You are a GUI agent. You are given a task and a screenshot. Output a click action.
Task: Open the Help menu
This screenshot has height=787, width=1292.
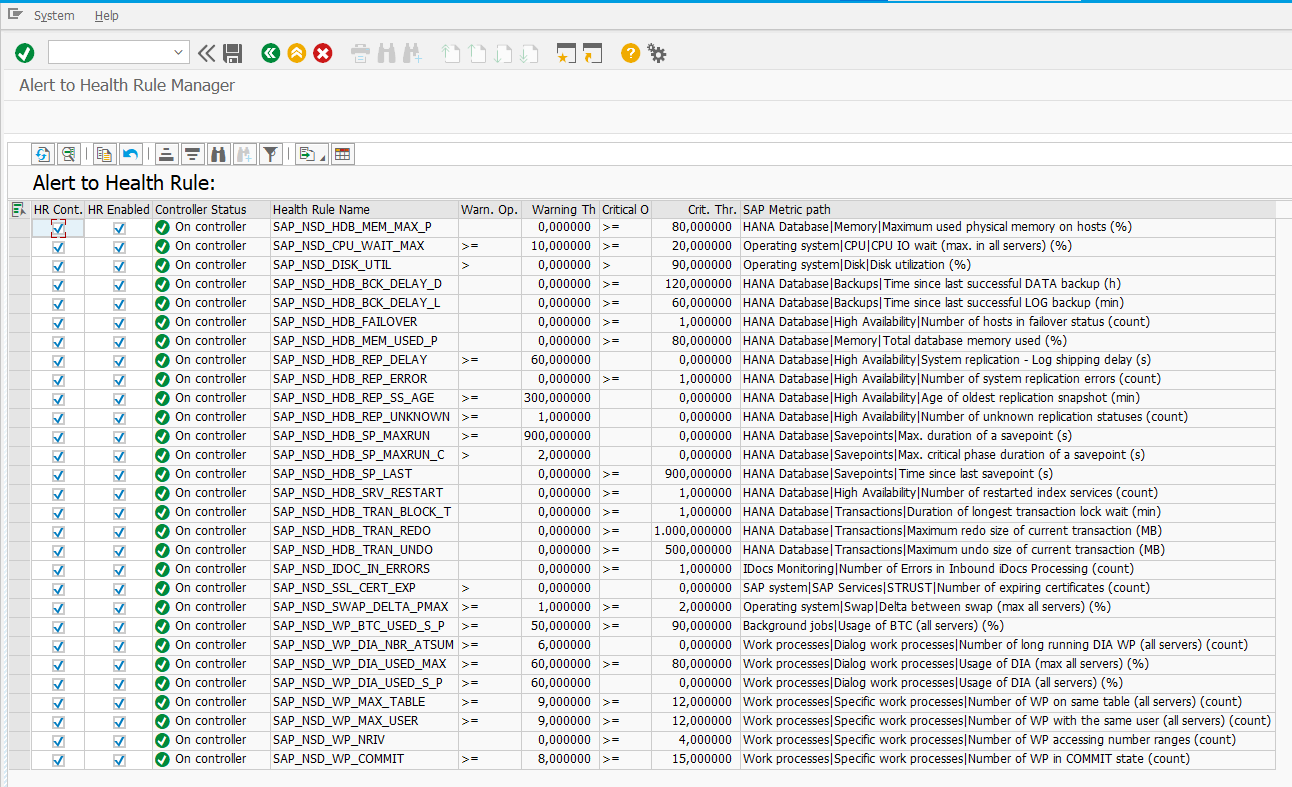click(107, 16)
